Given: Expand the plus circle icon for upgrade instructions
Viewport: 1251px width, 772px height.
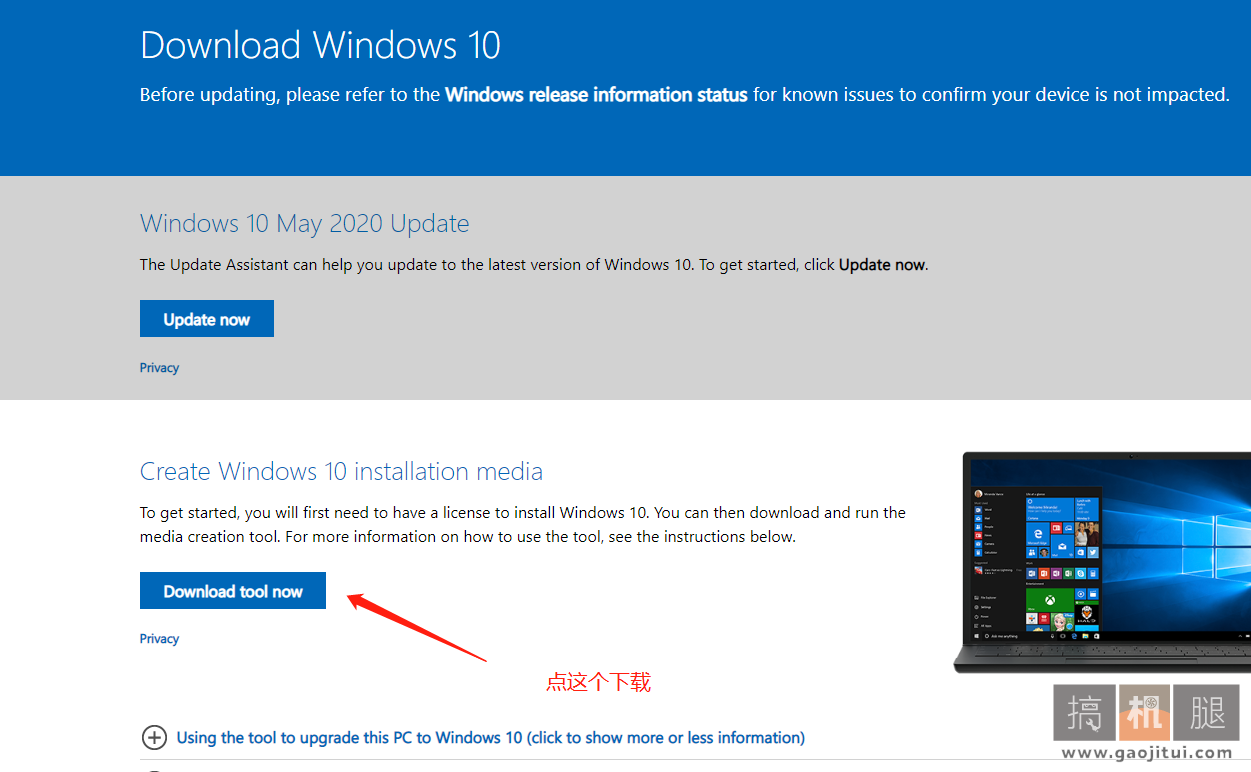Looking at the screenshot, I should 154,738.
